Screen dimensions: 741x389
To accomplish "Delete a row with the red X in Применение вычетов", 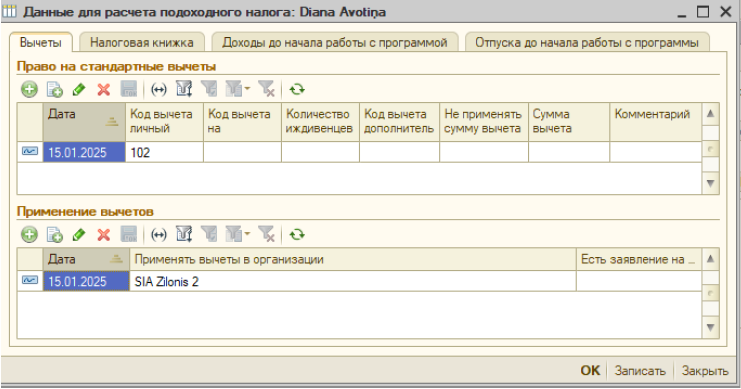I will (103, 234).
